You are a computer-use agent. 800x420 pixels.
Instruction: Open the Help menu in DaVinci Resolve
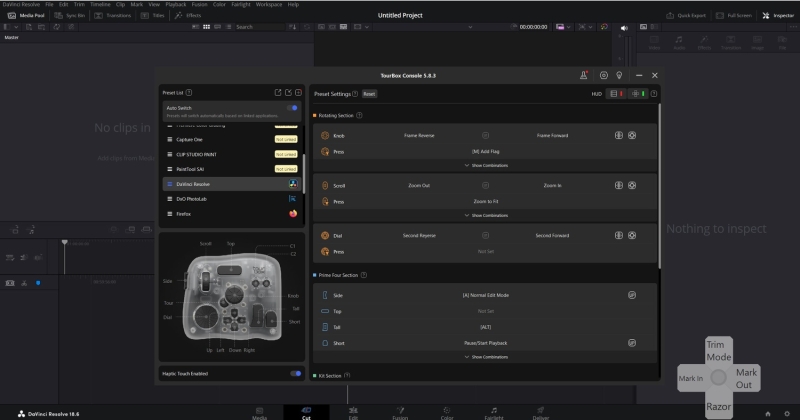[293, 4]
